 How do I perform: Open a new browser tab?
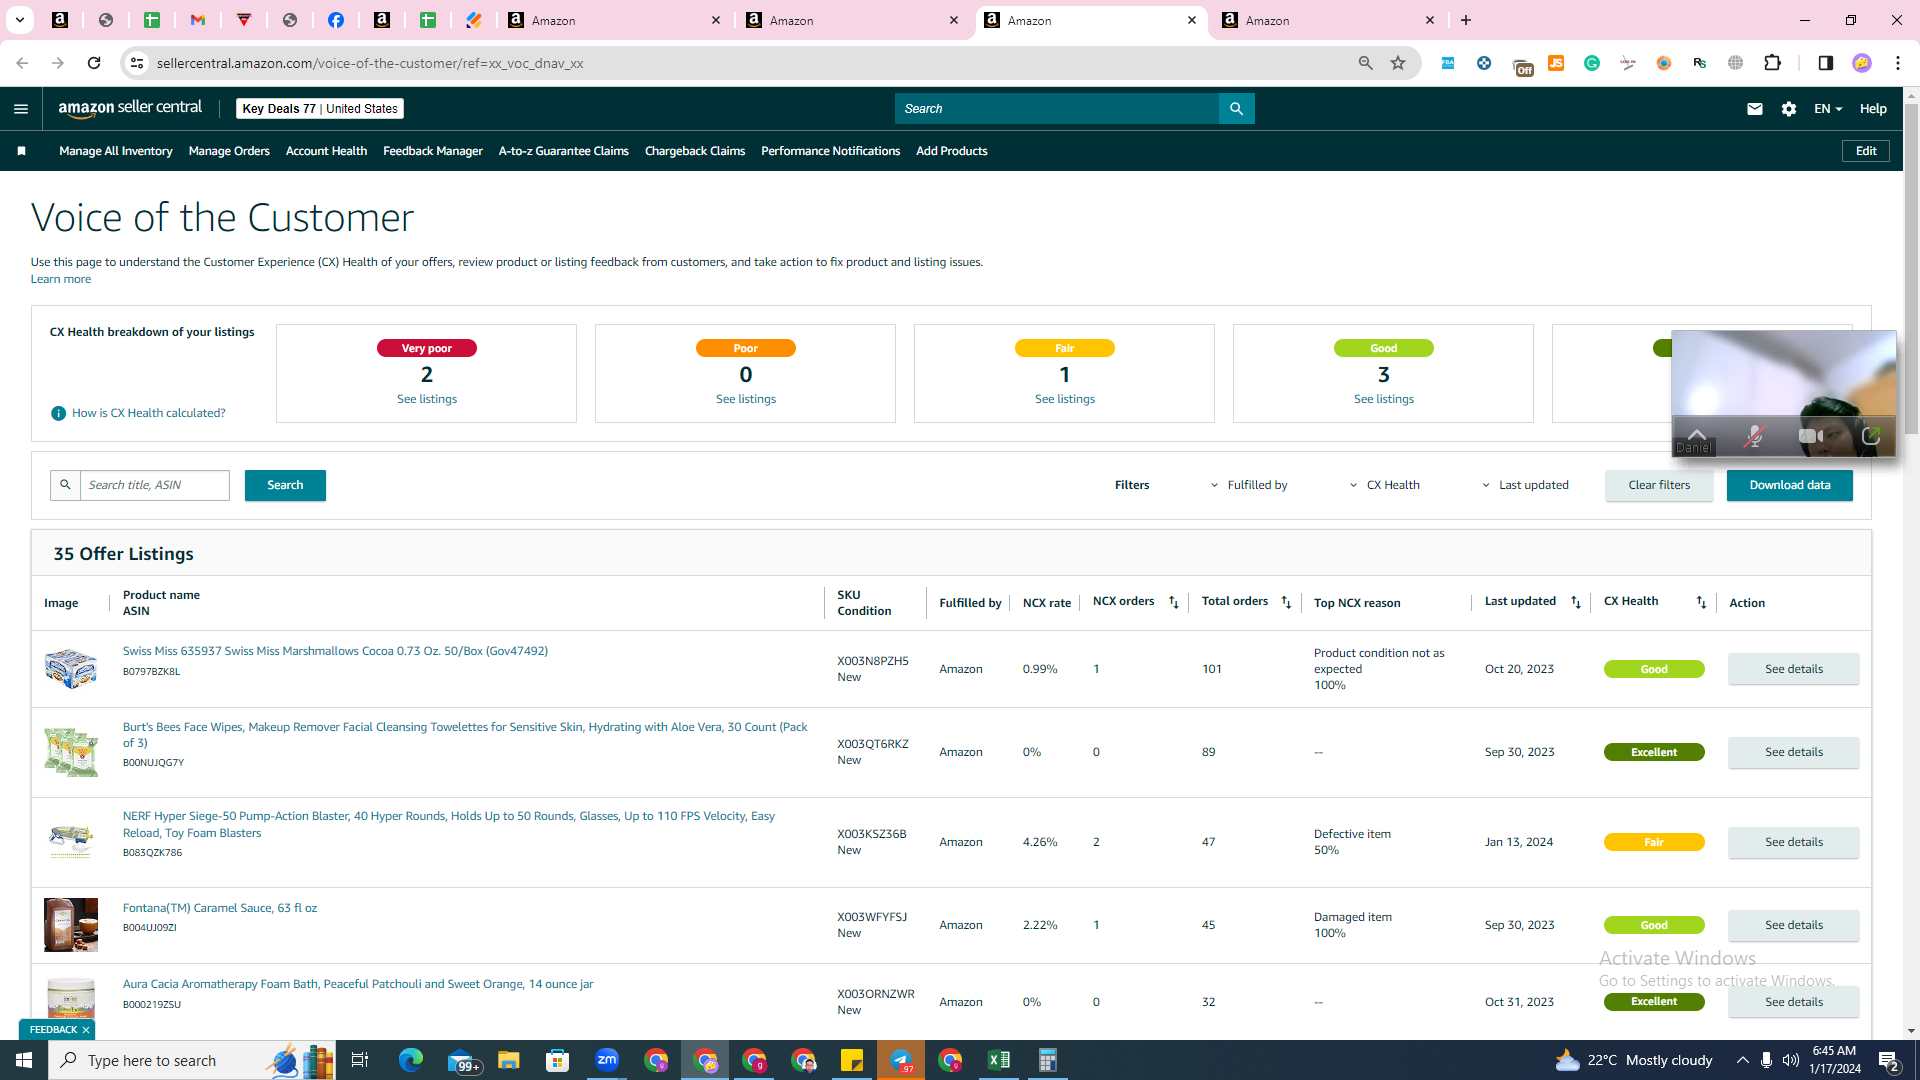tap(1466, 20)
